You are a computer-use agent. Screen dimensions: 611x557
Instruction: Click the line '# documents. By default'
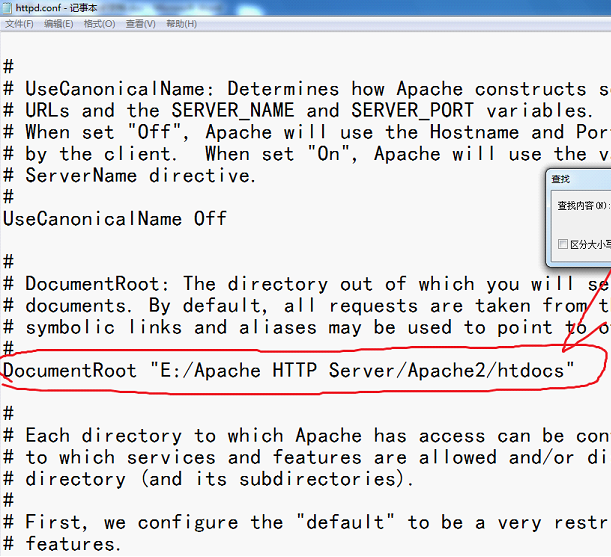click(x=307, y=306)
